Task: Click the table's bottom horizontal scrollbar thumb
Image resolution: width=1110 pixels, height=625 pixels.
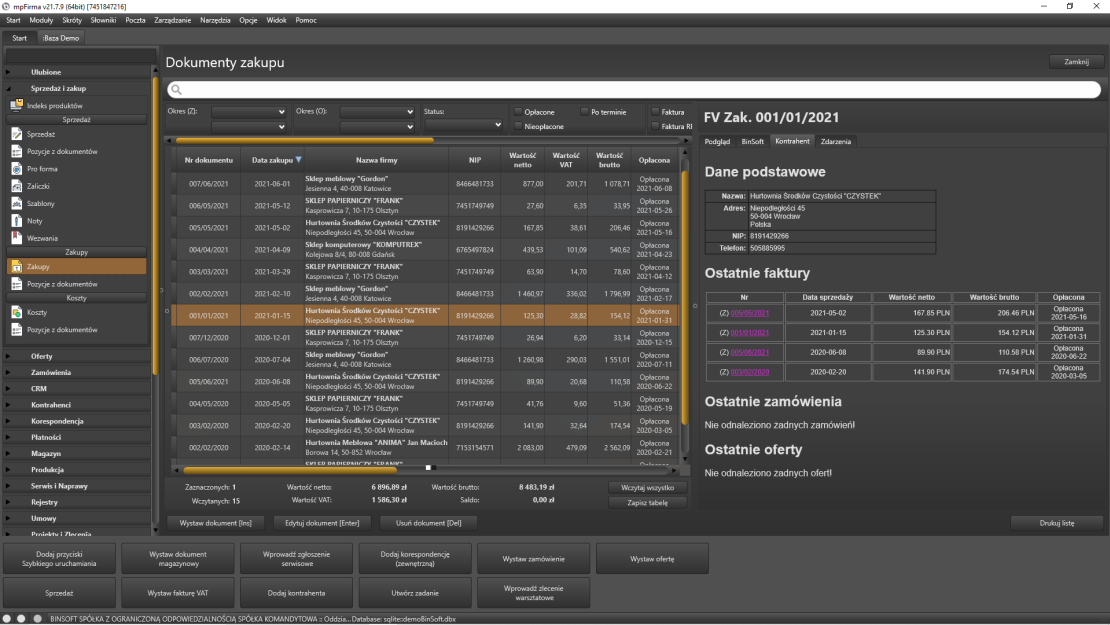Action: (290, 470)
